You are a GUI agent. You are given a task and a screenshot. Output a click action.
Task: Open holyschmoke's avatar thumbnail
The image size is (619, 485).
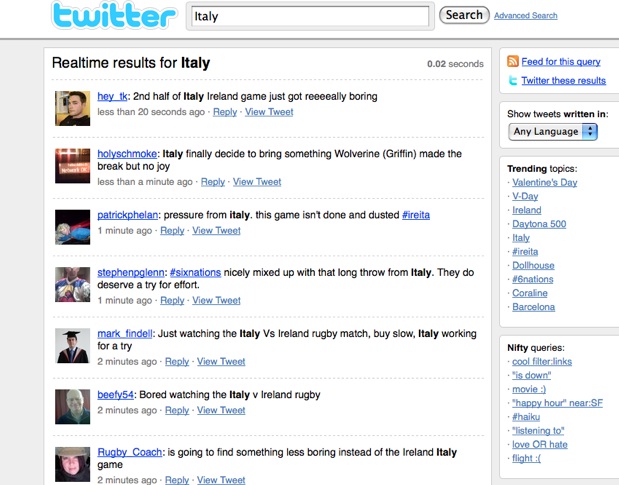pyautogui.click(x=73, y=166)
